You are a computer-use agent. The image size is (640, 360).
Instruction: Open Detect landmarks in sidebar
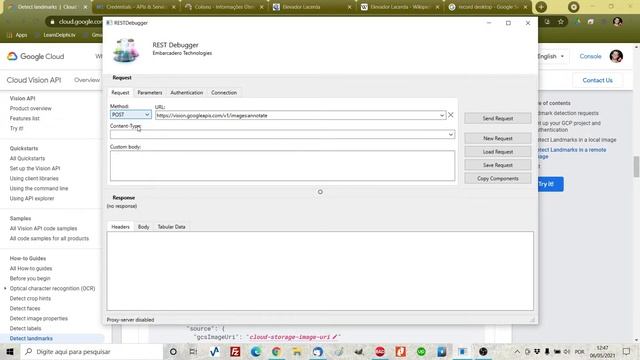31,338
